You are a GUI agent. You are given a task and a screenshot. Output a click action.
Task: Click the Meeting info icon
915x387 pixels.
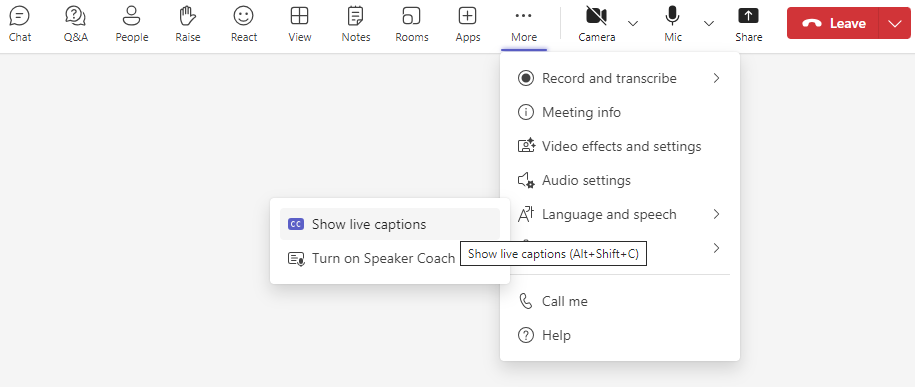(x=526, y=112)
